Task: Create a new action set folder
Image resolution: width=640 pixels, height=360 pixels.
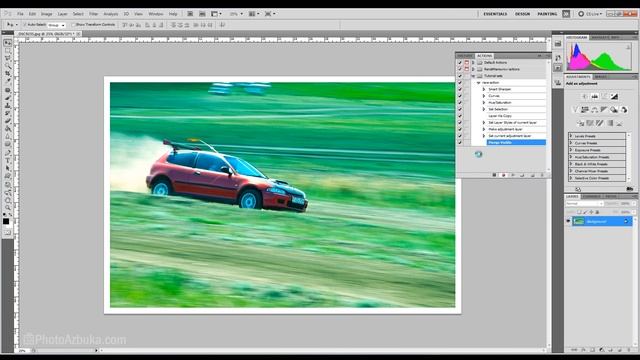Action: [x=522, y=175]
